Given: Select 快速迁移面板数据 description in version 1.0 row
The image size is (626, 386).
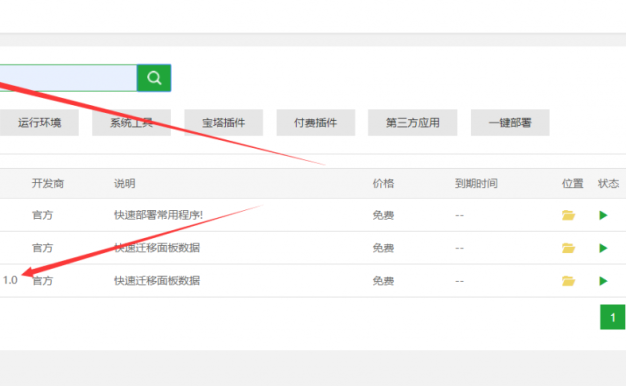Looking at the screenshot, I should pos(157,281).
